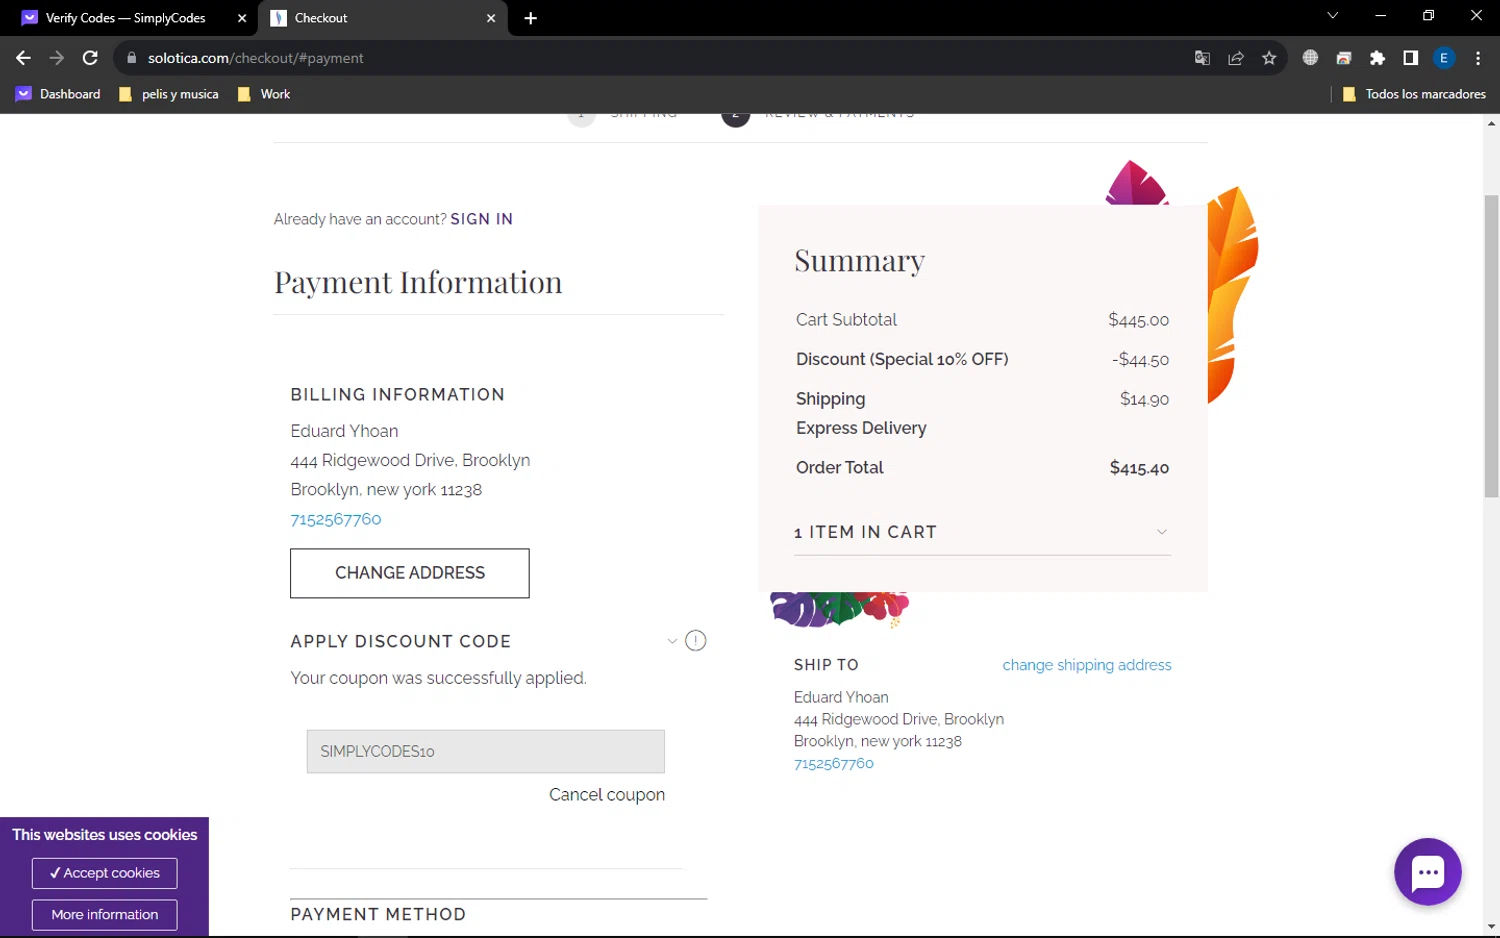The width and height of the screenshot is (1500, 938).
Task: Click the SIGN IN link
Action: pos(481,219)
